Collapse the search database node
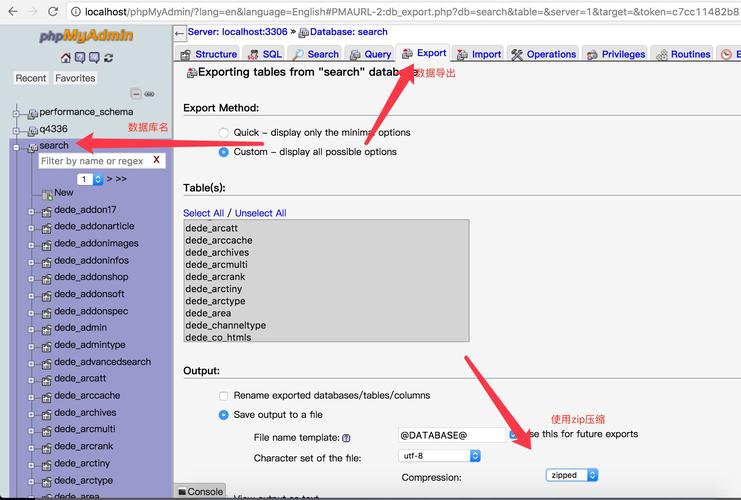 click(x=16, y=147)
